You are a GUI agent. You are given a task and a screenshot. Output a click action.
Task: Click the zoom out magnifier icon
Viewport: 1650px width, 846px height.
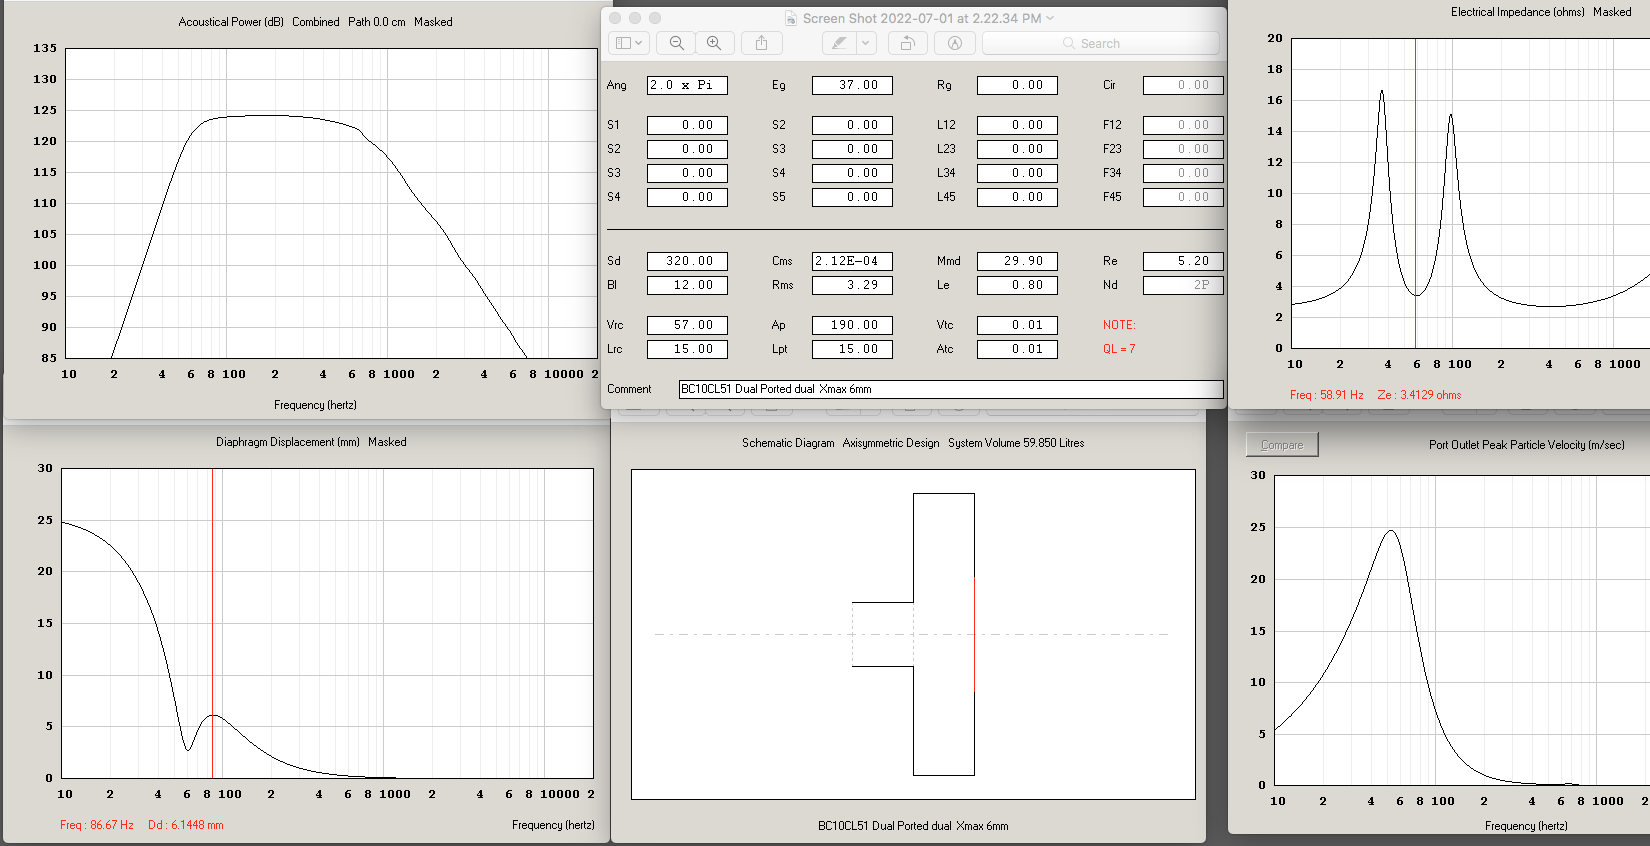677,43
